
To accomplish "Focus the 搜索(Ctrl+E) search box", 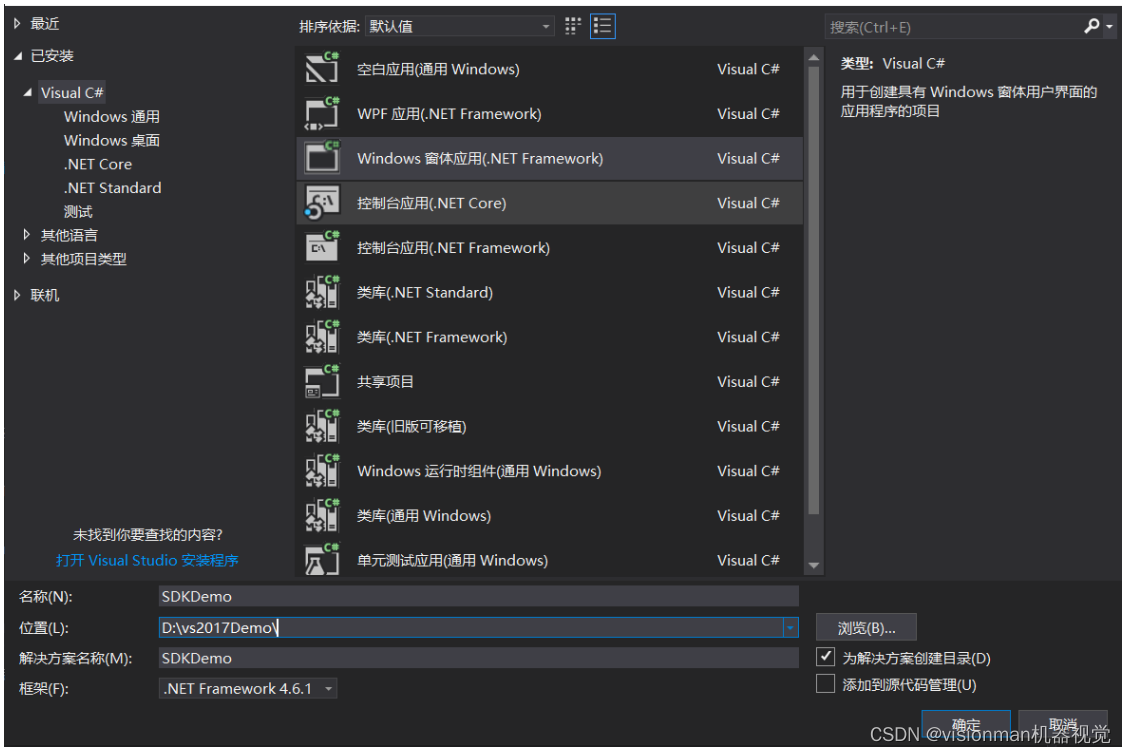I will tap(952, 27).
